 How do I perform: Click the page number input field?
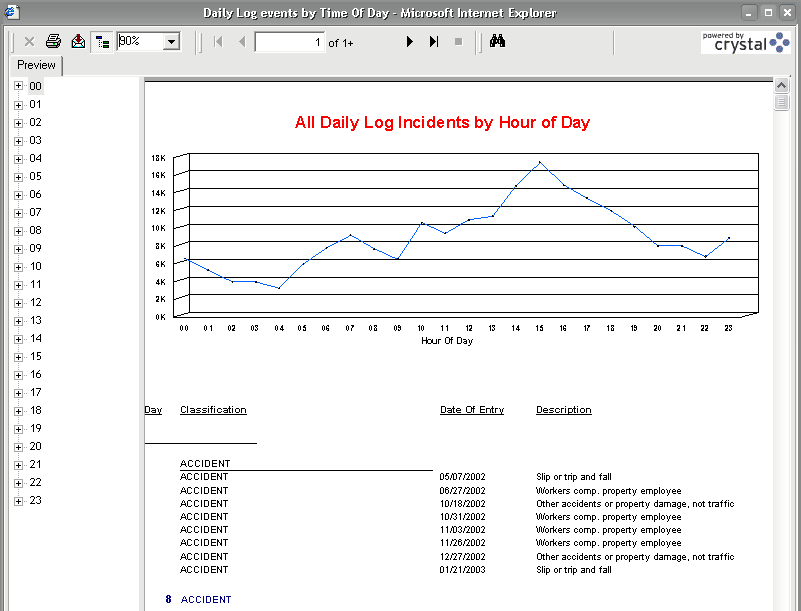[290, 42]
